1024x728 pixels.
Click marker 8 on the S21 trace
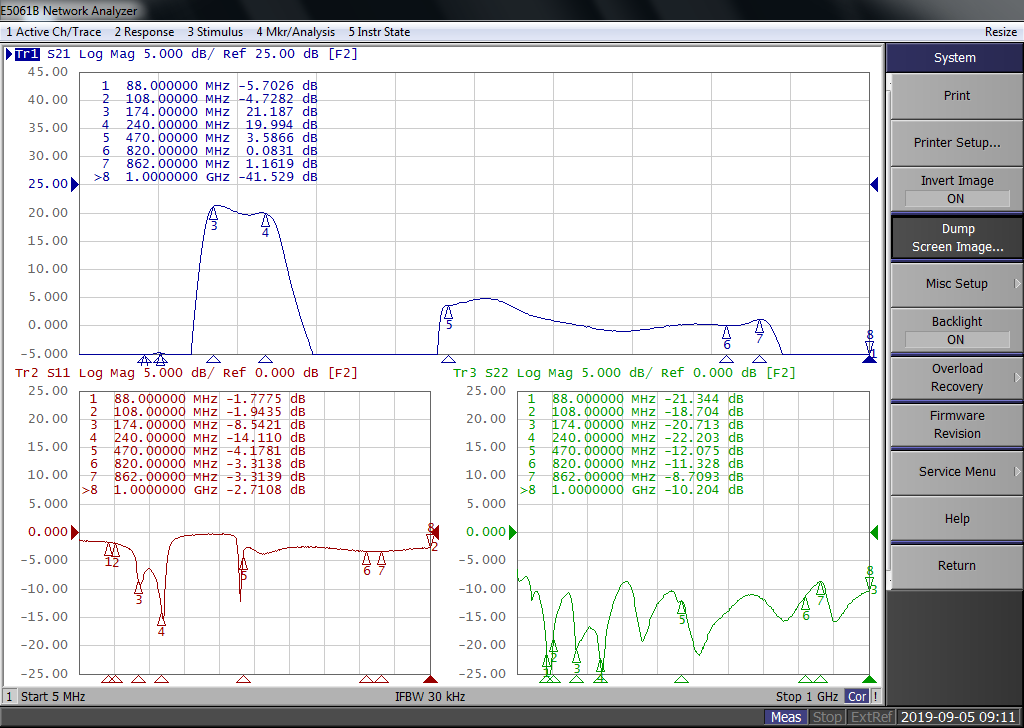coord(869,341)
